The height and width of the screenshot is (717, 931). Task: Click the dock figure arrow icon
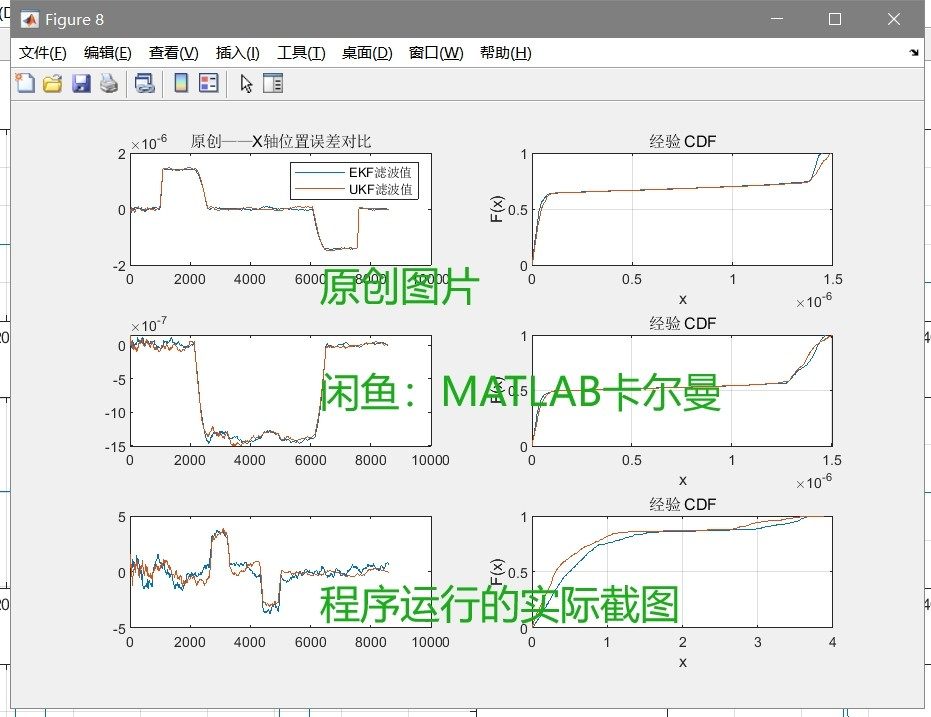[x=914, y=53]
